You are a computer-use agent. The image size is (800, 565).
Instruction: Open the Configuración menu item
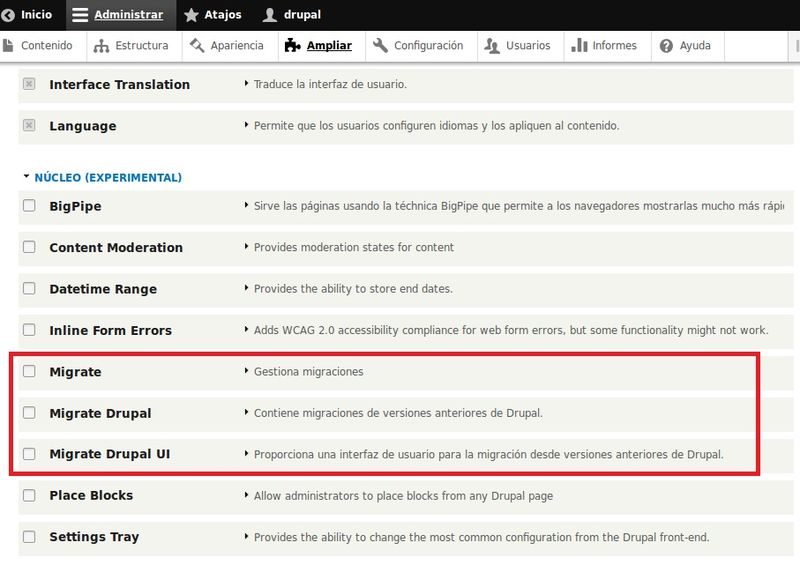421,45
